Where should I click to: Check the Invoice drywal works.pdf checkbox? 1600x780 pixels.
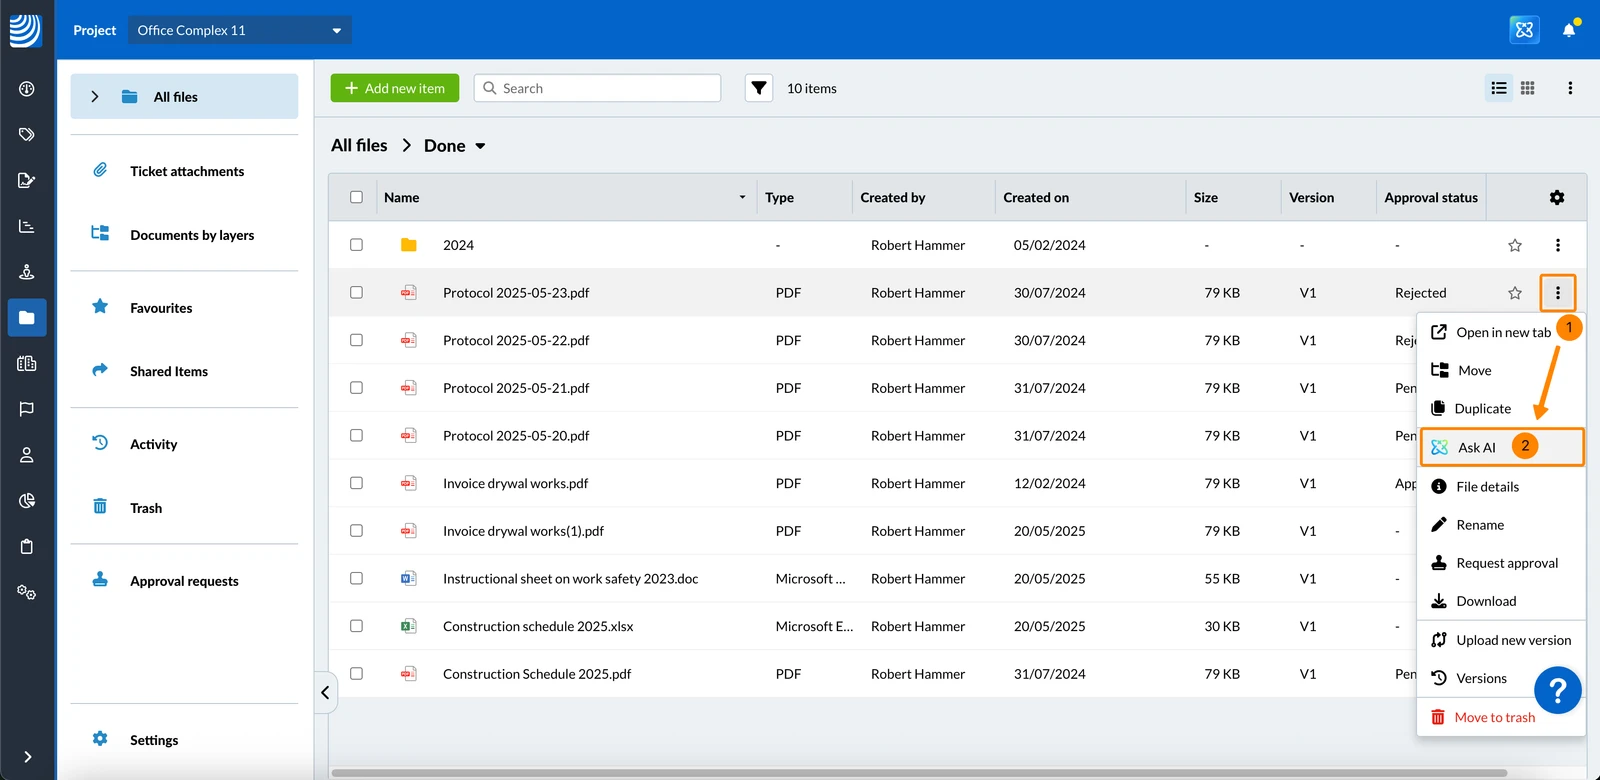(356, 483)
